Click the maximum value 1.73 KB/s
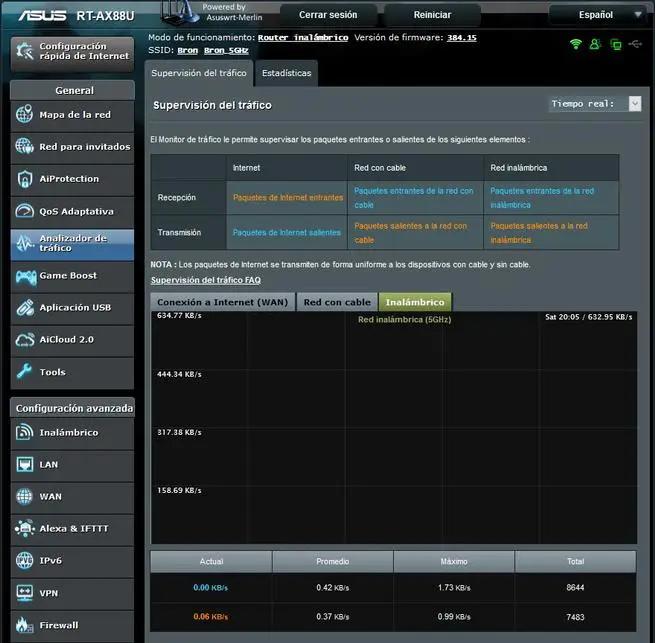 coord(454,587)
